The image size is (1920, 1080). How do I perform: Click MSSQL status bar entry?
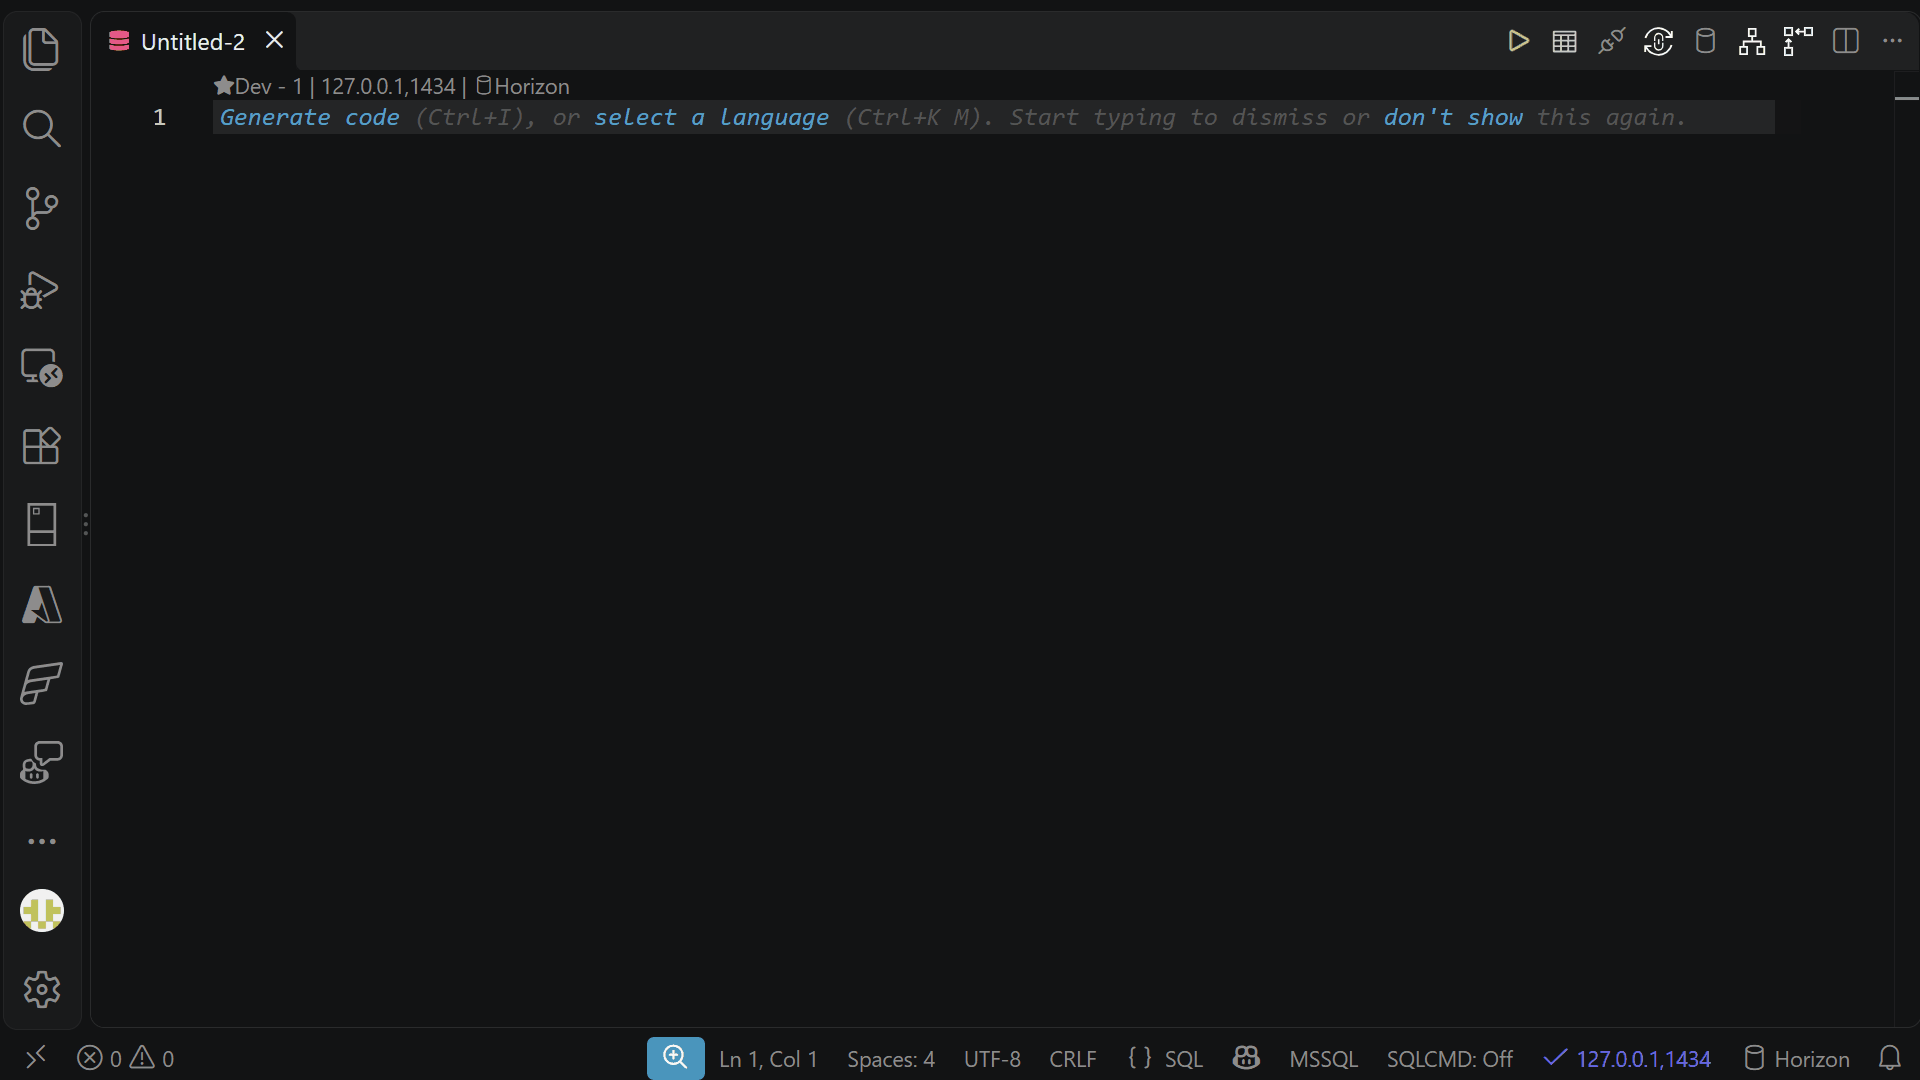click(x=1323, y=1059)
